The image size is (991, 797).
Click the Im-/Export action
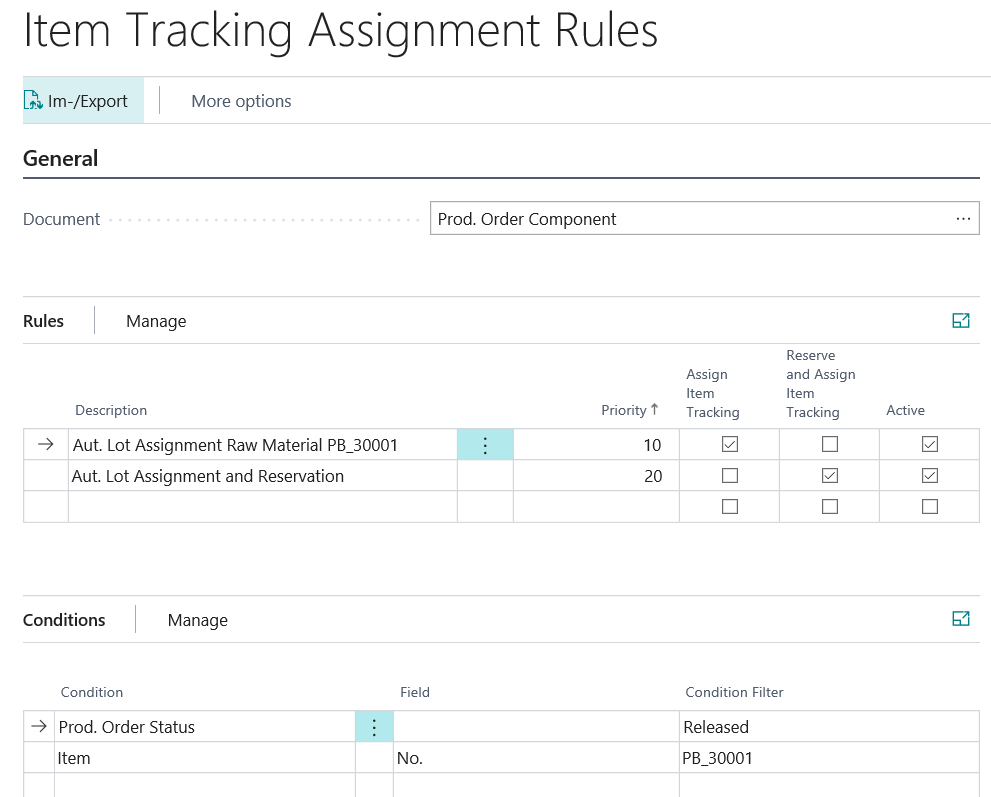(x=83, y=100)
